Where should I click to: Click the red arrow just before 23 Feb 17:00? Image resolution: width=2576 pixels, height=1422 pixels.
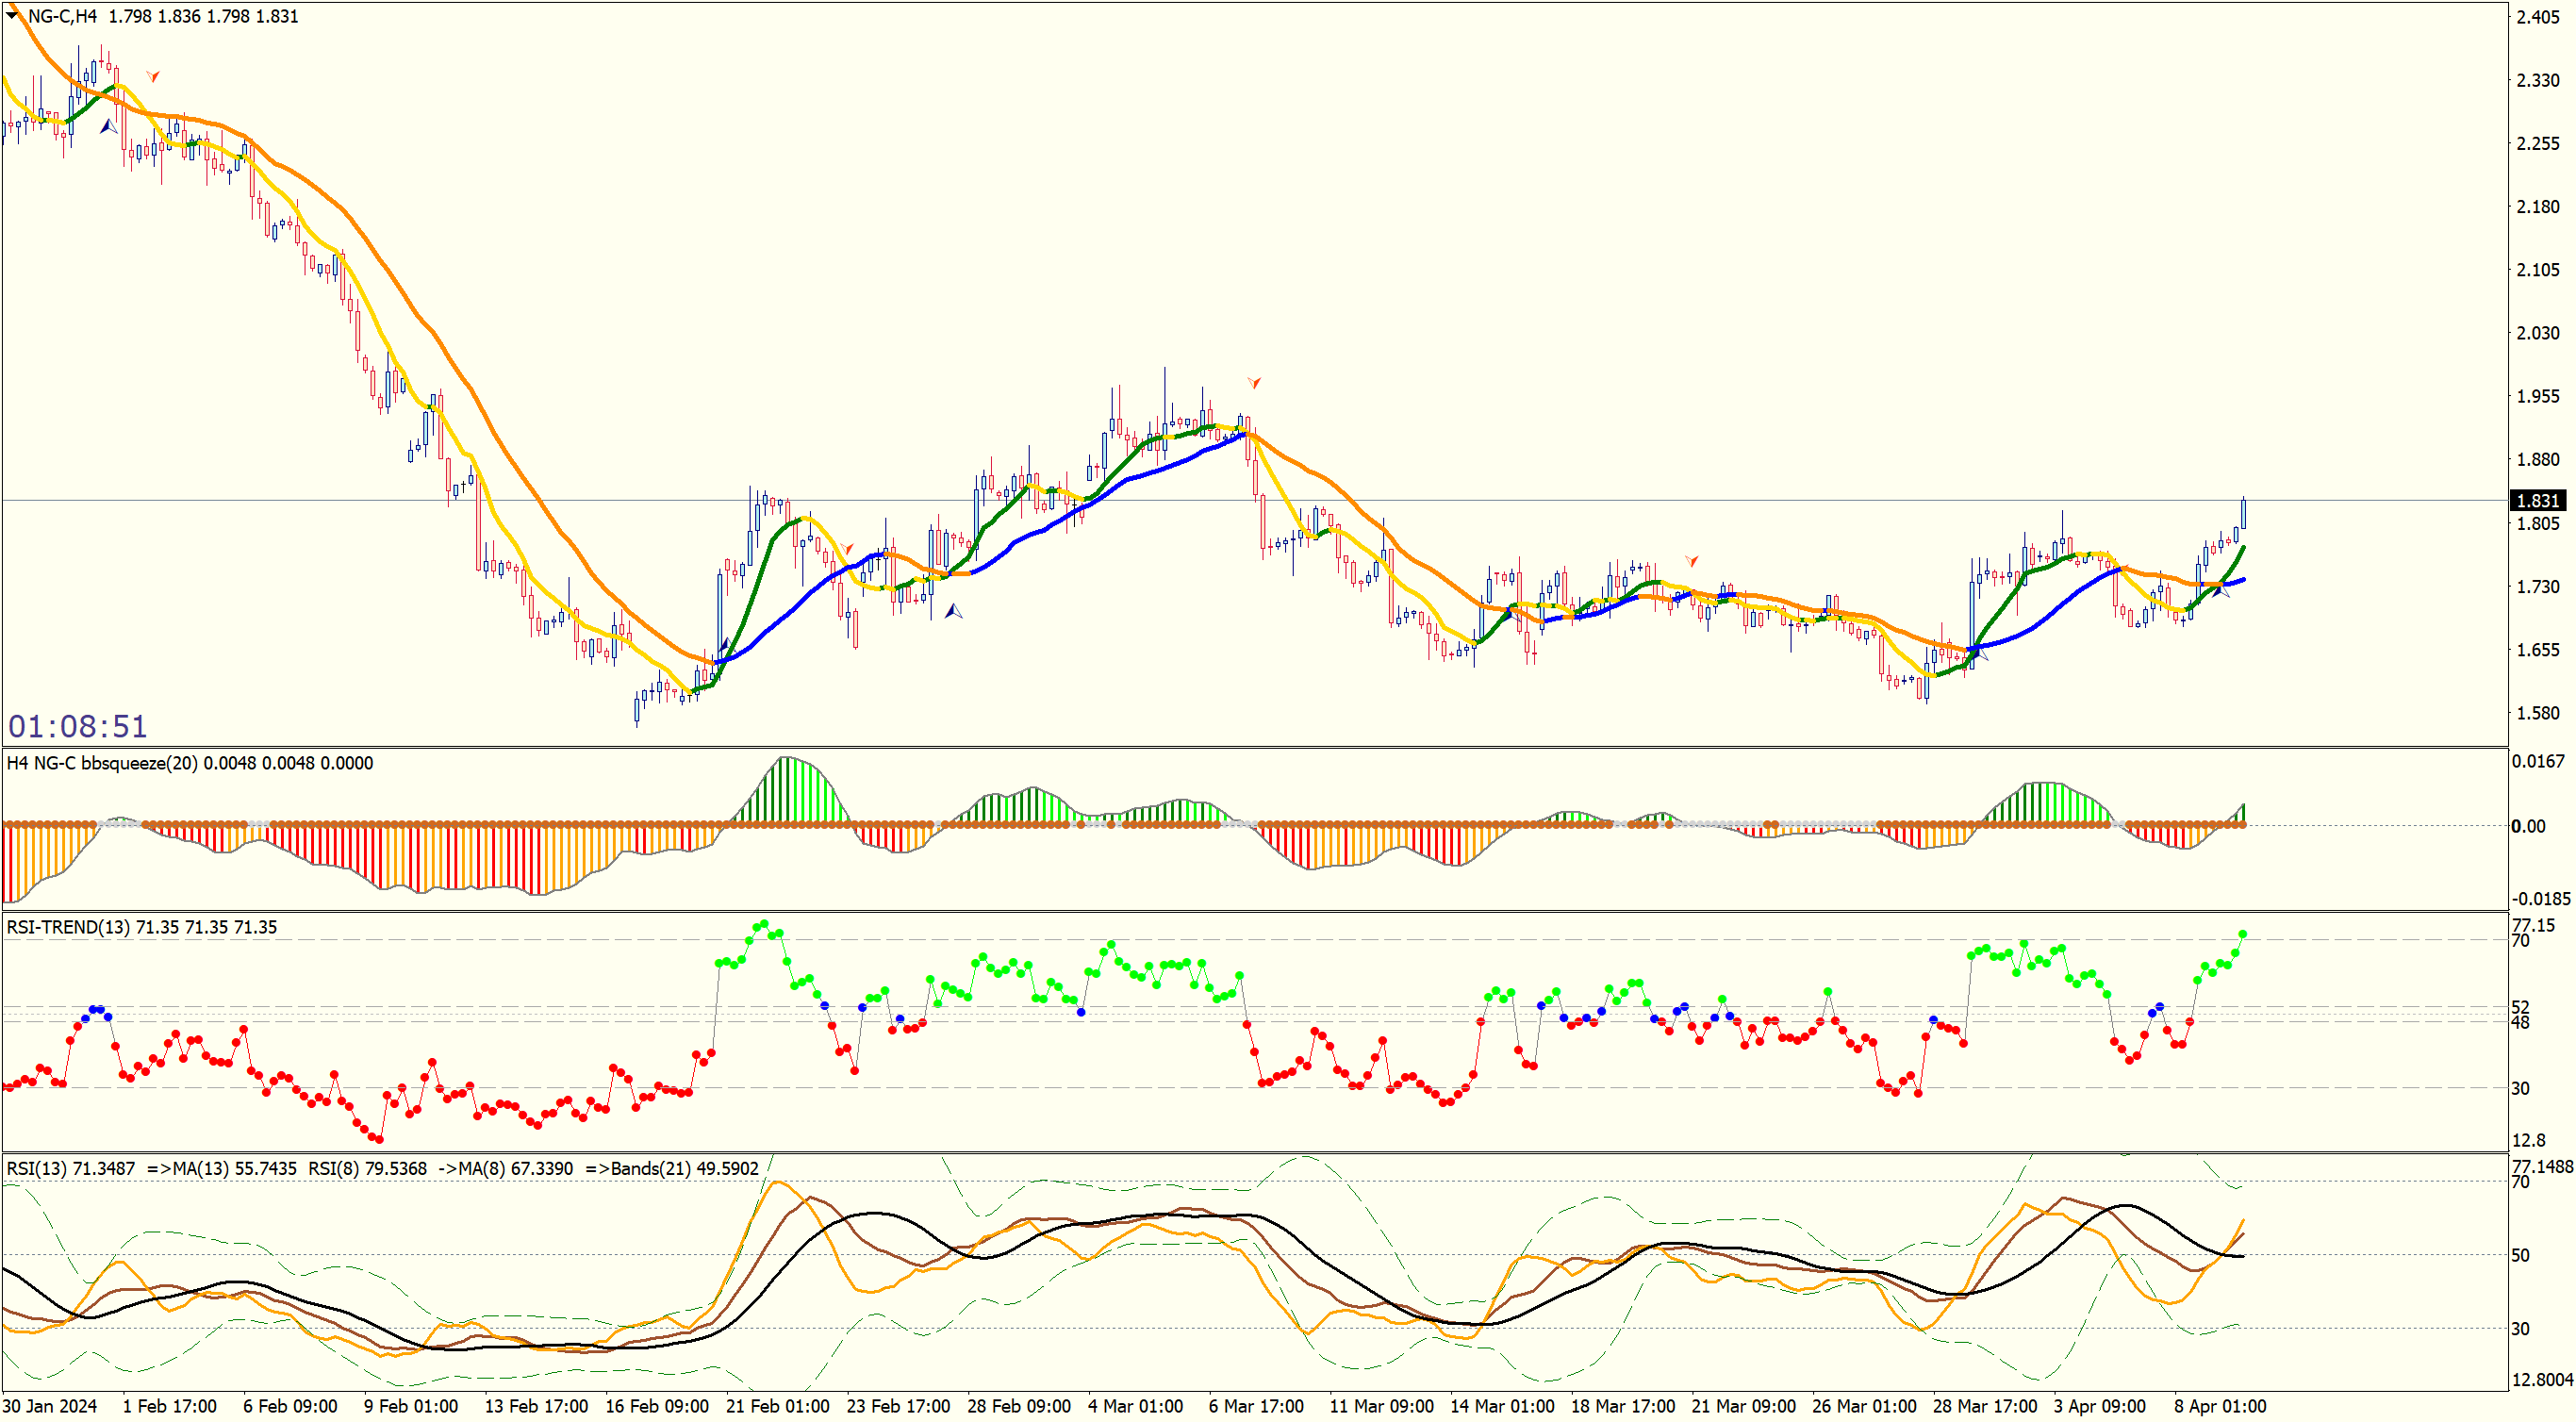click(x=847, y=548)
